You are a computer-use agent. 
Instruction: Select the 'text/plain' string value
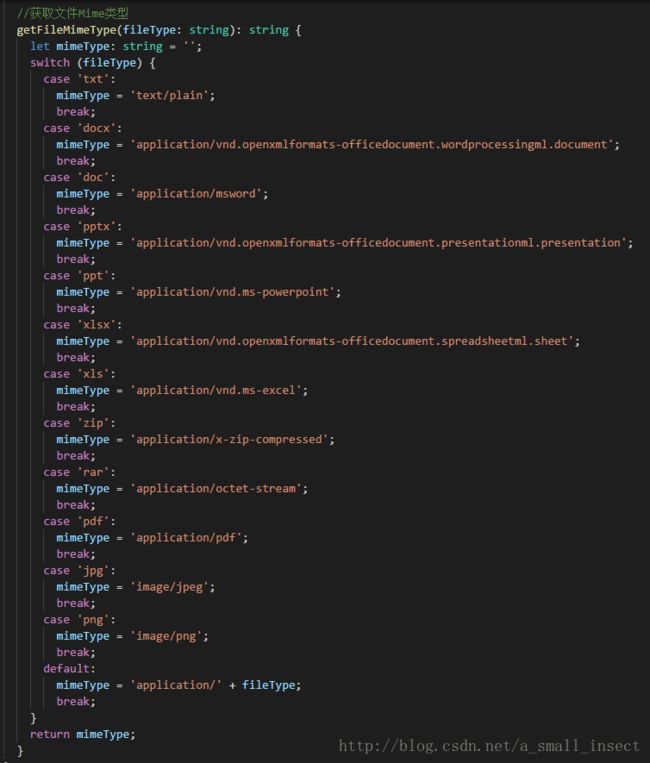point(169,95)
